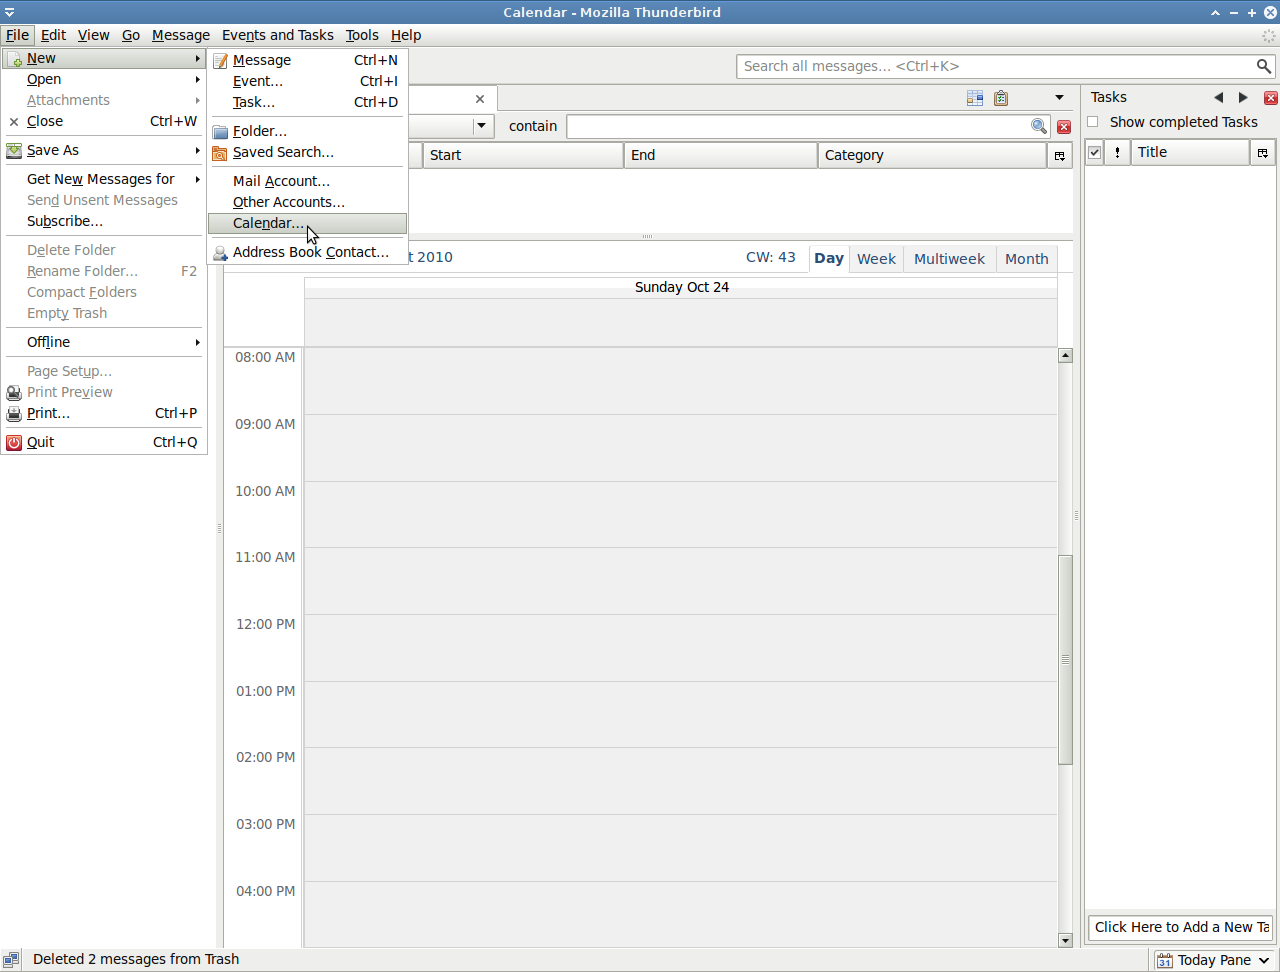Click Subscribe... in the File menu
1280x972 pixels.
(104, 221)
